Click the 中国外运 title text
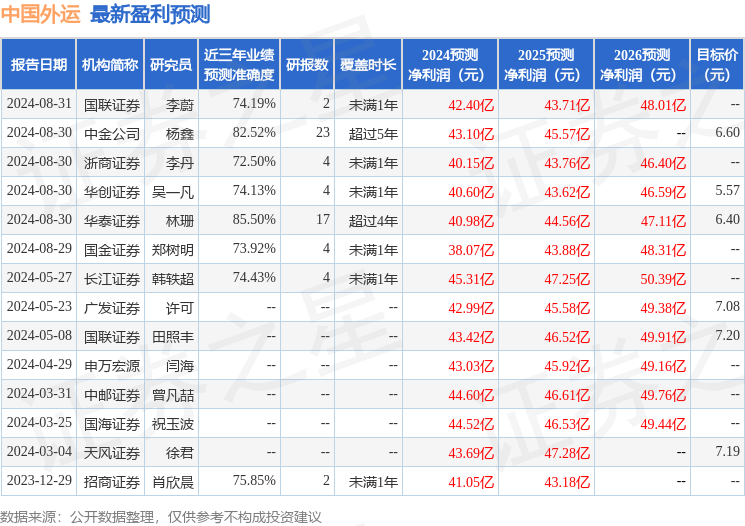This screenshot has width=745, height=526. (41, 14)
